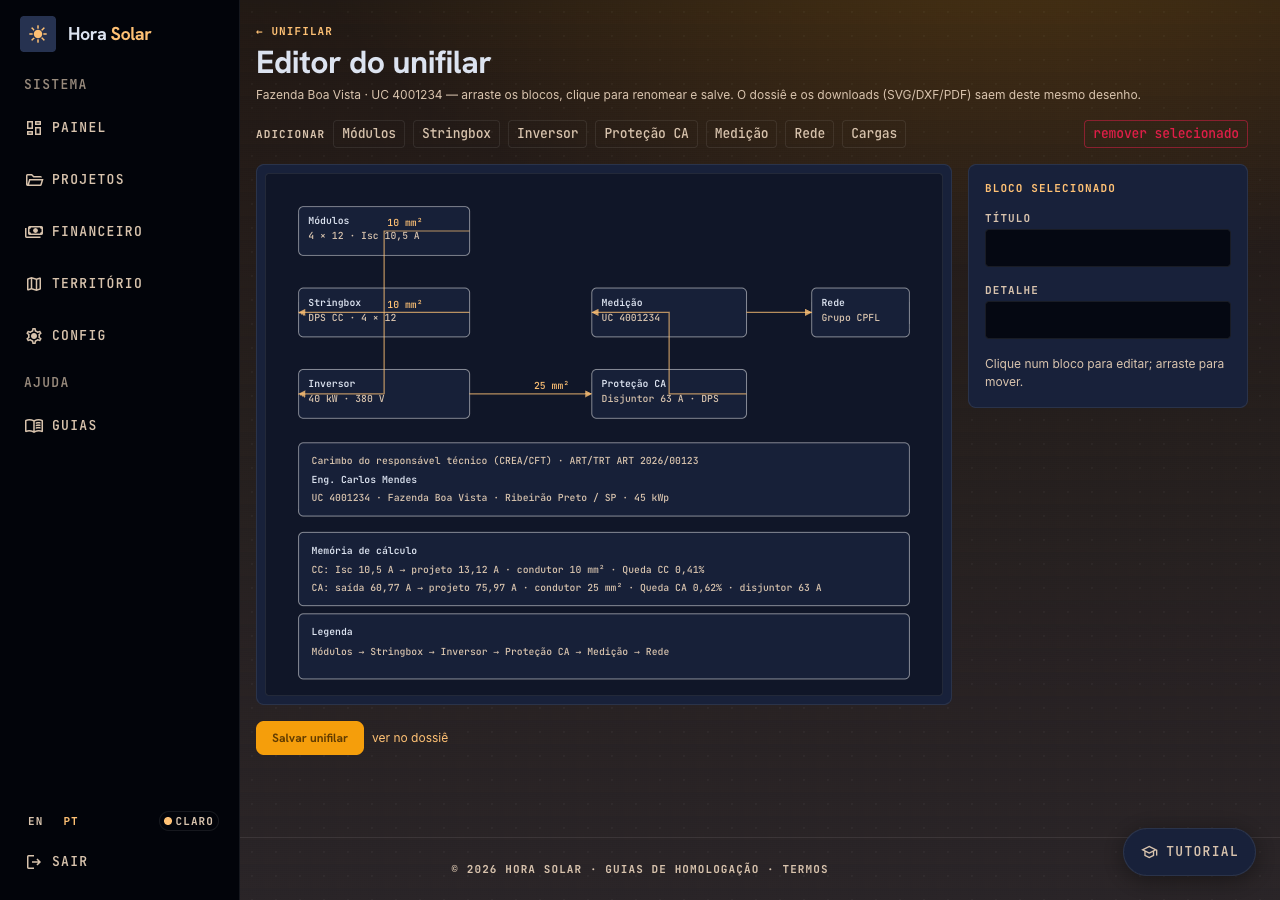1280x900 pixels.
Task: Add a Medição block
Action: [x=741, y=134]
